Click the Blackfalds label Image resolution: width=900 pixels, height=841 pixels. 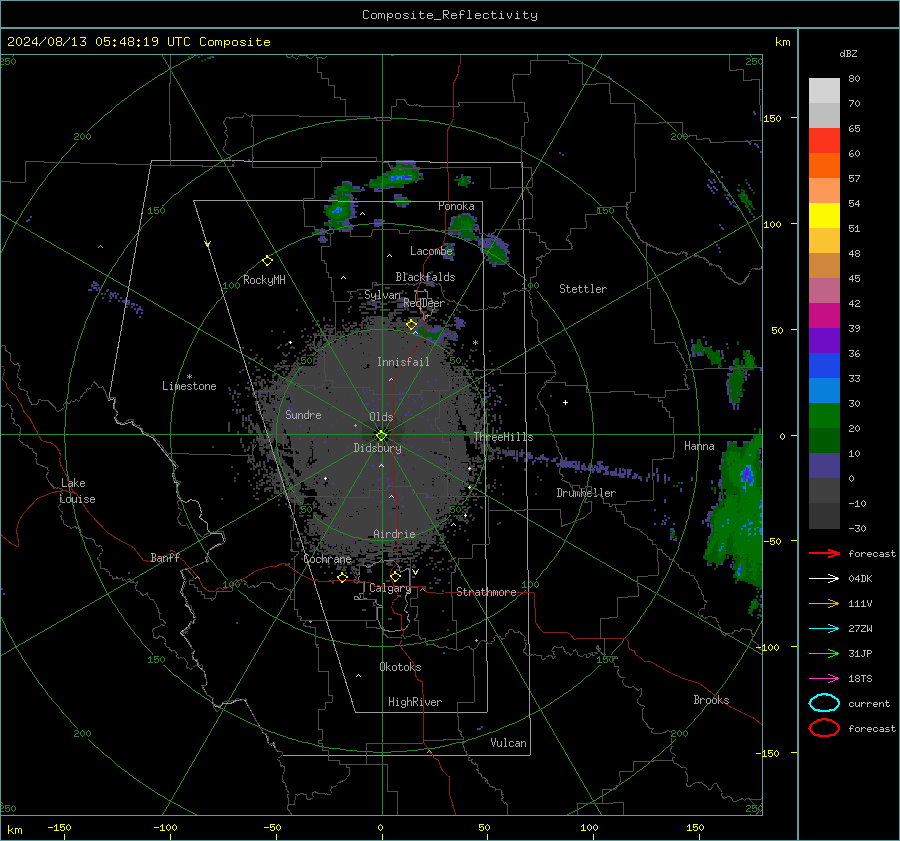[425, 277]
